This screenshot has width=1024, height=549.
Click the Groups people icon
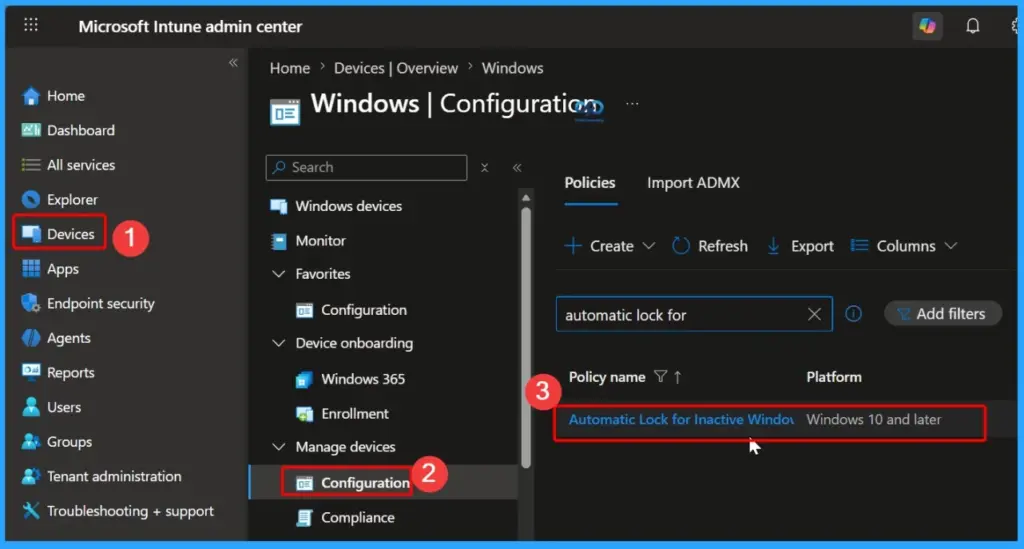pos(31,441)
